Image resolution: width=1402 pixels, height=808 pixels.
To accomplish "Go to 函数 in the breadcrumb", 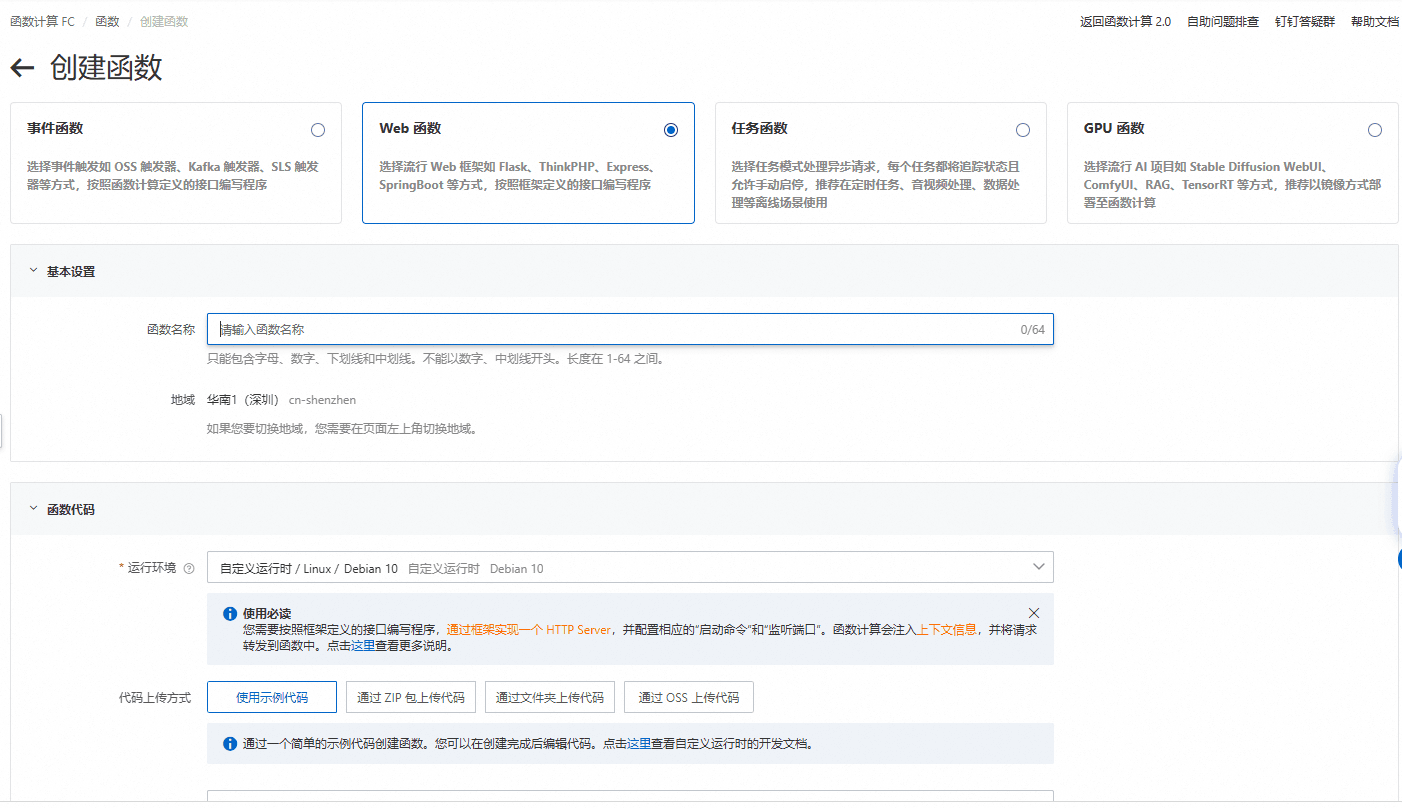I will click(x=107, y=22).
